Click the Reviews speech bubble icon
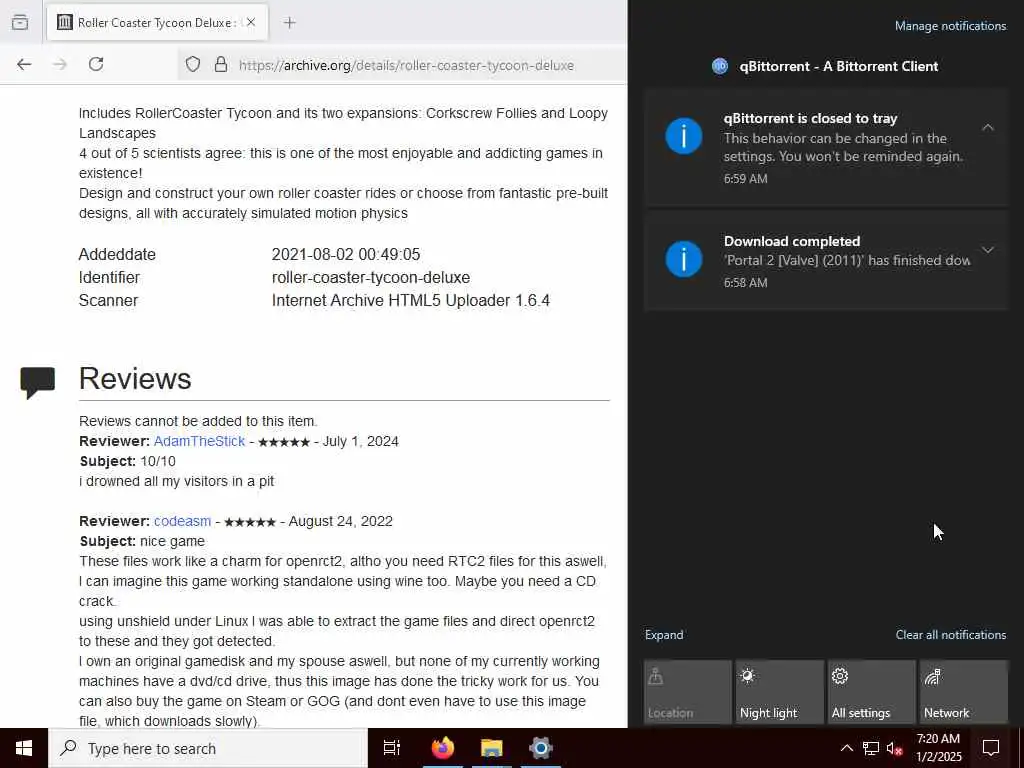This screenshot has height=768, width=1024. (x=37, y=383)
